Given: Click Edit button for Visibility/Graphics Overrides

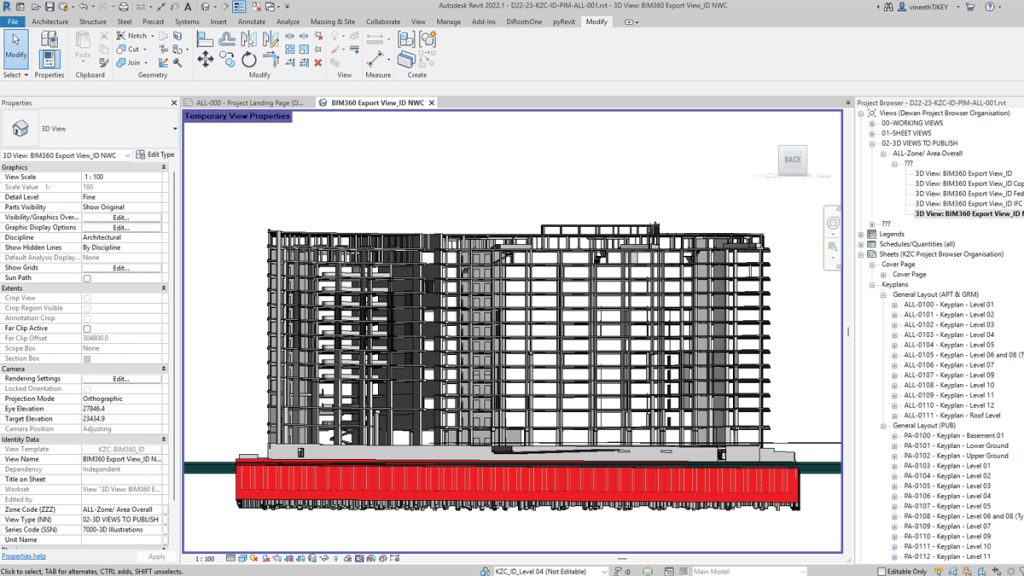Looking at the screenshot, I should (121, 217).
